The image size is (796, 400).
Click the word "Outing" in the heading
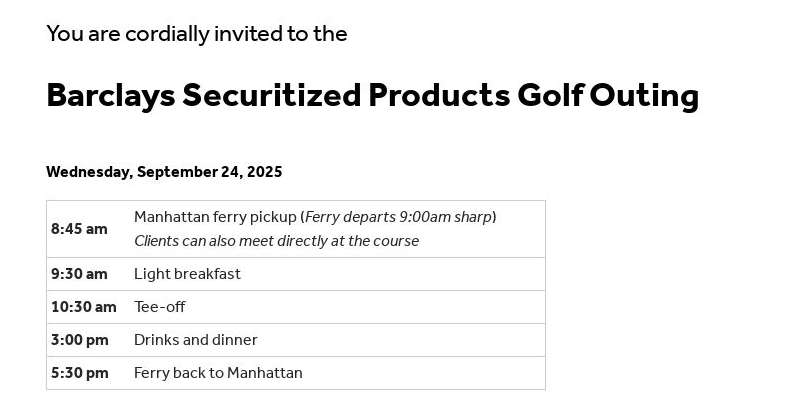coord(643,96)
